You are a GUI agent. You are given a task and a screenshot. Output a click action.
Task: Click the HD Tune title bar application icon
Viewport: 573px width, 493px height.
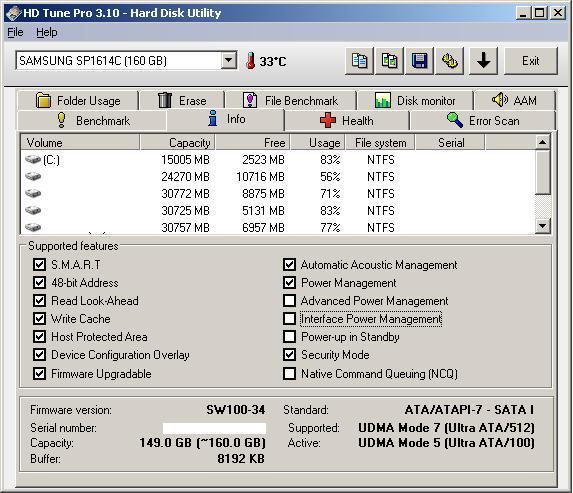tap(14, 13)
